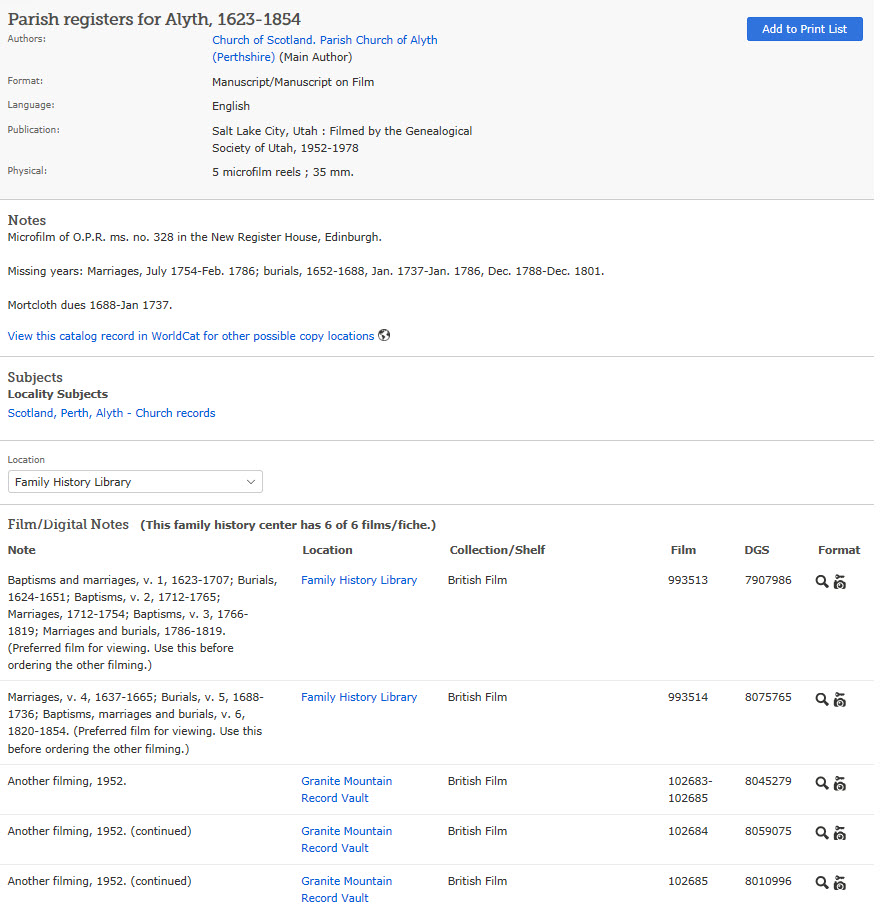Open Church of Scotland author link
This screenshot has height=912, width=893.
(x=325, y=48)
